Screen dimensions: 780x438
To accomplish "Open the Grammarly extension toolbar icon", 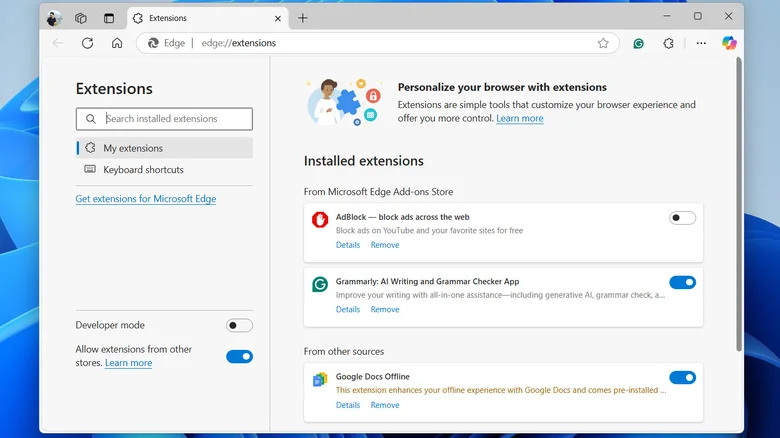I will (x=639, y=43).
